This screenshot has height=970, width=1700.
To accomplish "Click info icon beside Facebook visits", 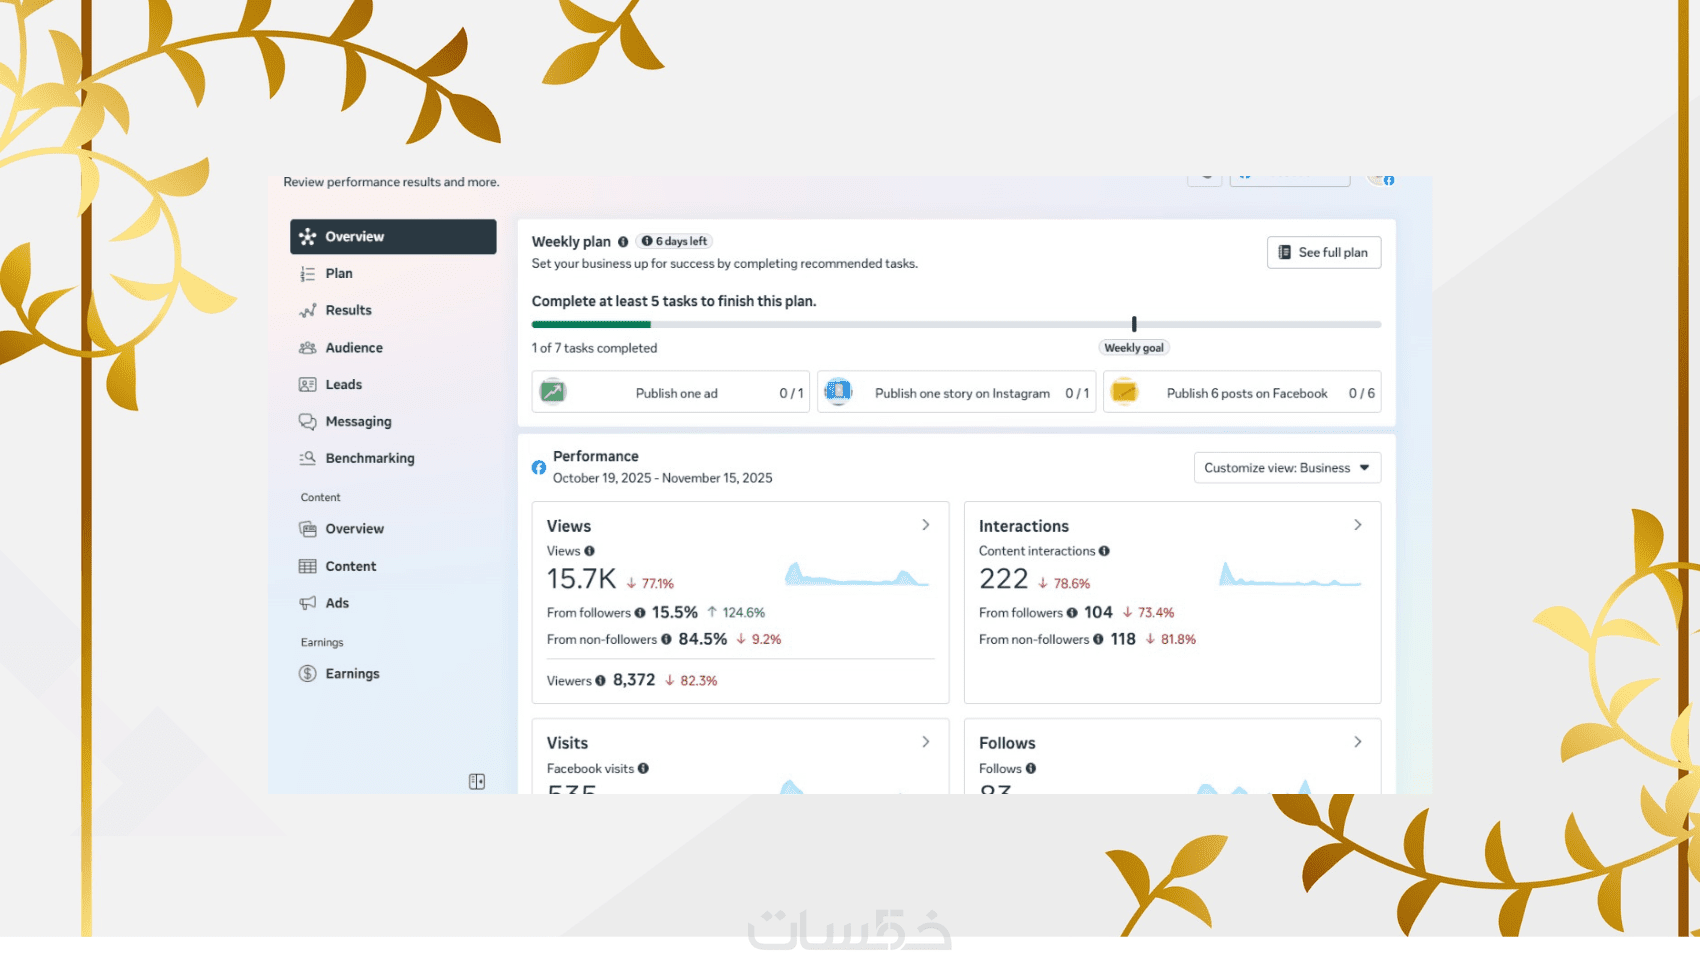I will tap(643, 769).
